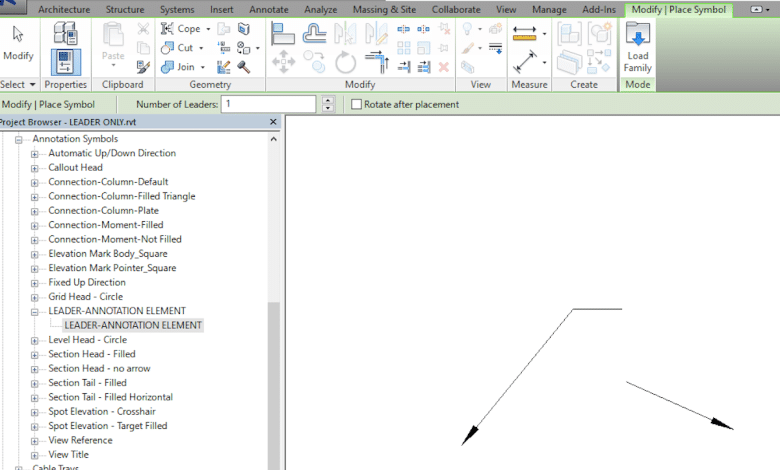The image size is (780, 470).
Task: Open the Join dropdown arrow
Action: tap(202, 67)
